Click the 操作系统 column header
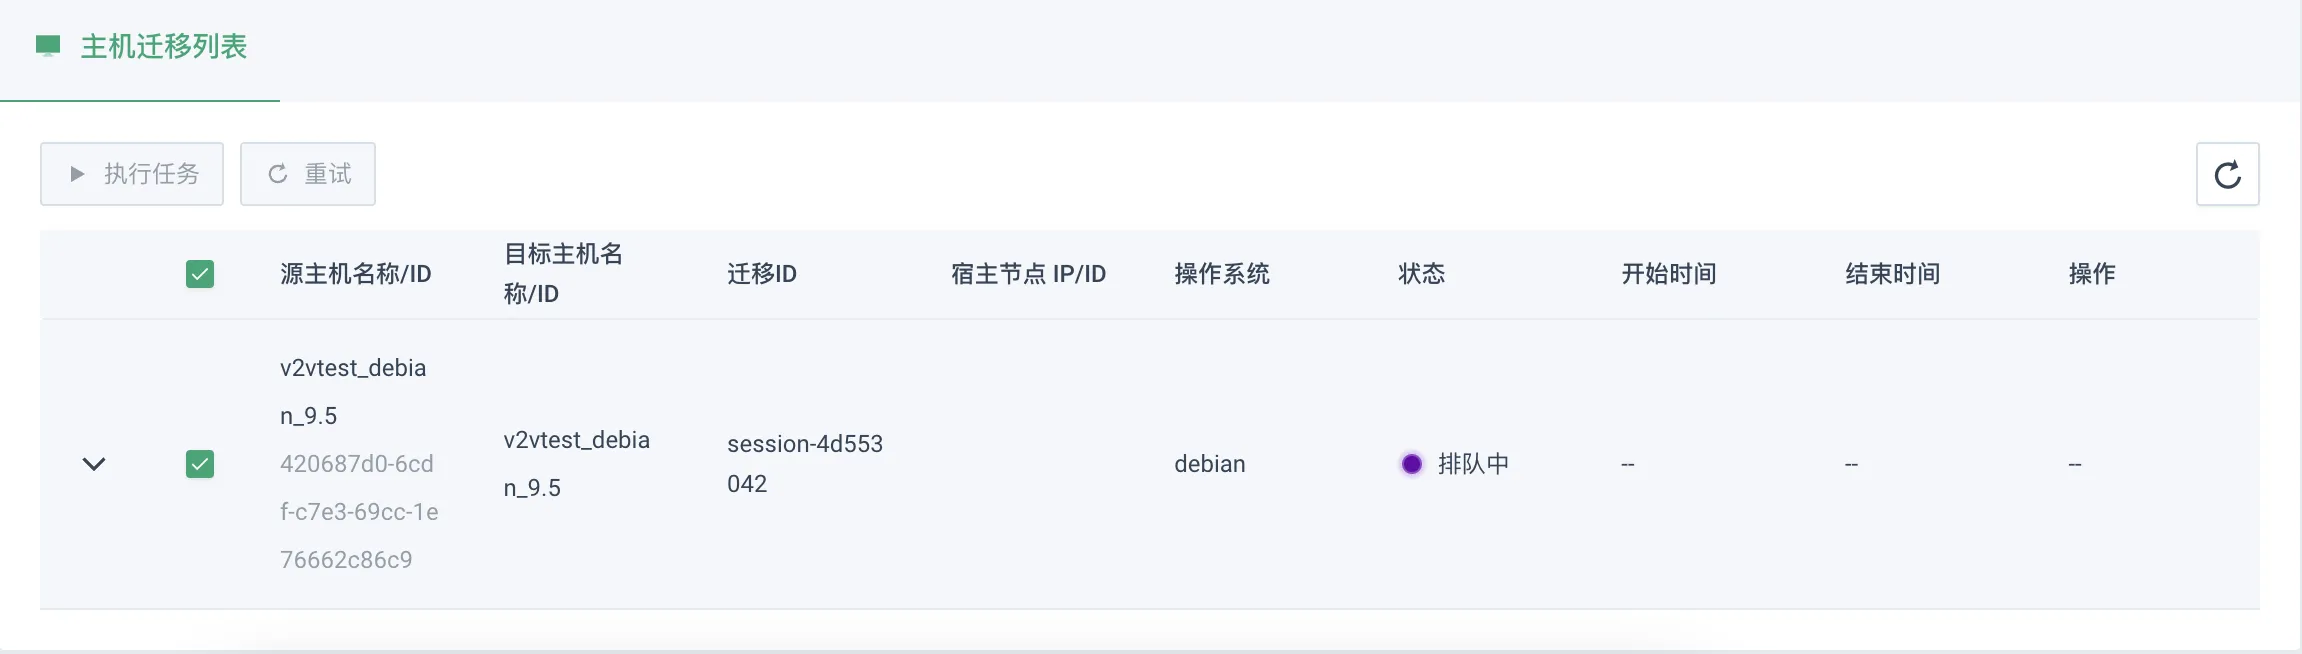 (1222, 274)
